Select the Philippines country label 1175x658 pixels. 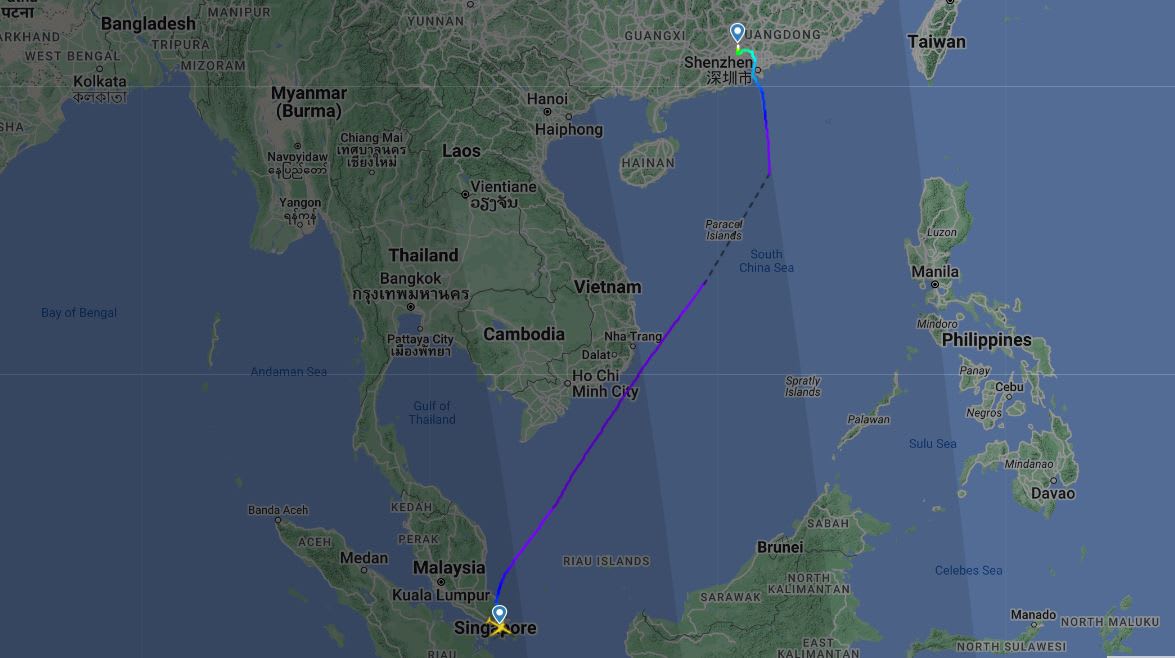986,340
